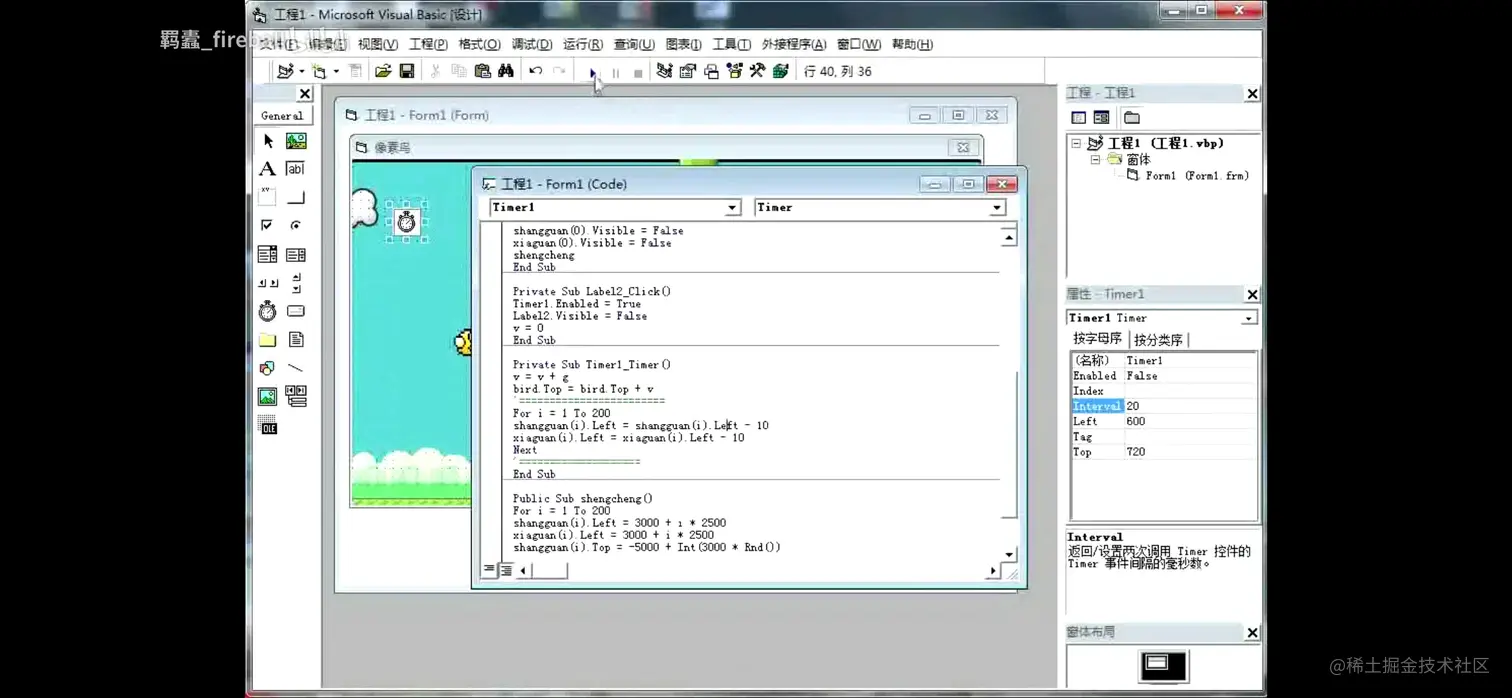Select the CheckBox tool in toolbox

coord(268,226)
